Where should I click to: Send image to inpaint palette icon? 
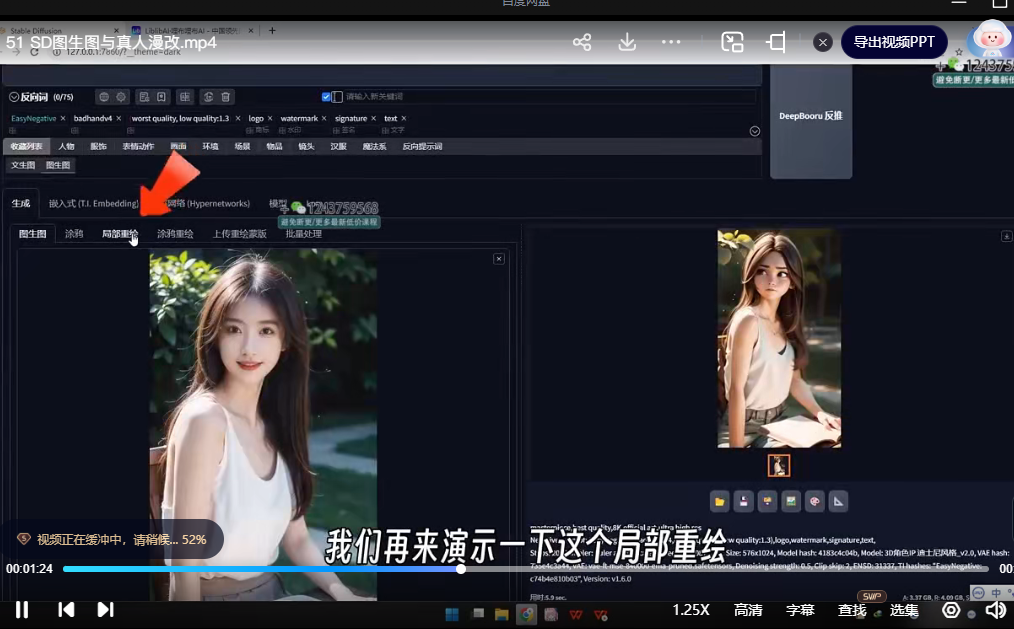tap(815, 502)
